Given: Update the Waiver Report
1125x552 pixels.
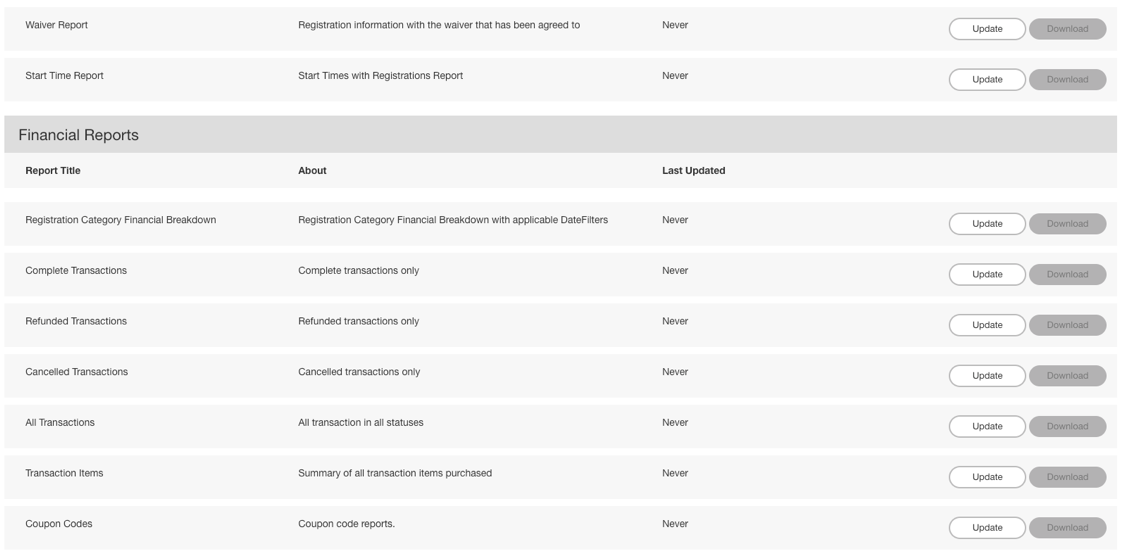Looking at the screenshot, I should (987, 29).
